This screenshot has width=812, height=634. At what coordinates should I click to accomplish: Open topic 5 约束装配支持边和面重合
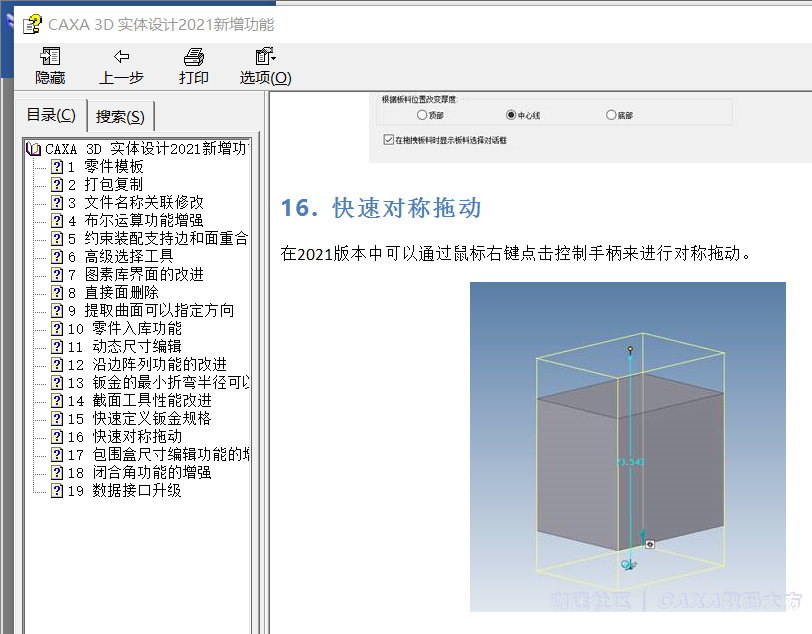pos(158,239)
